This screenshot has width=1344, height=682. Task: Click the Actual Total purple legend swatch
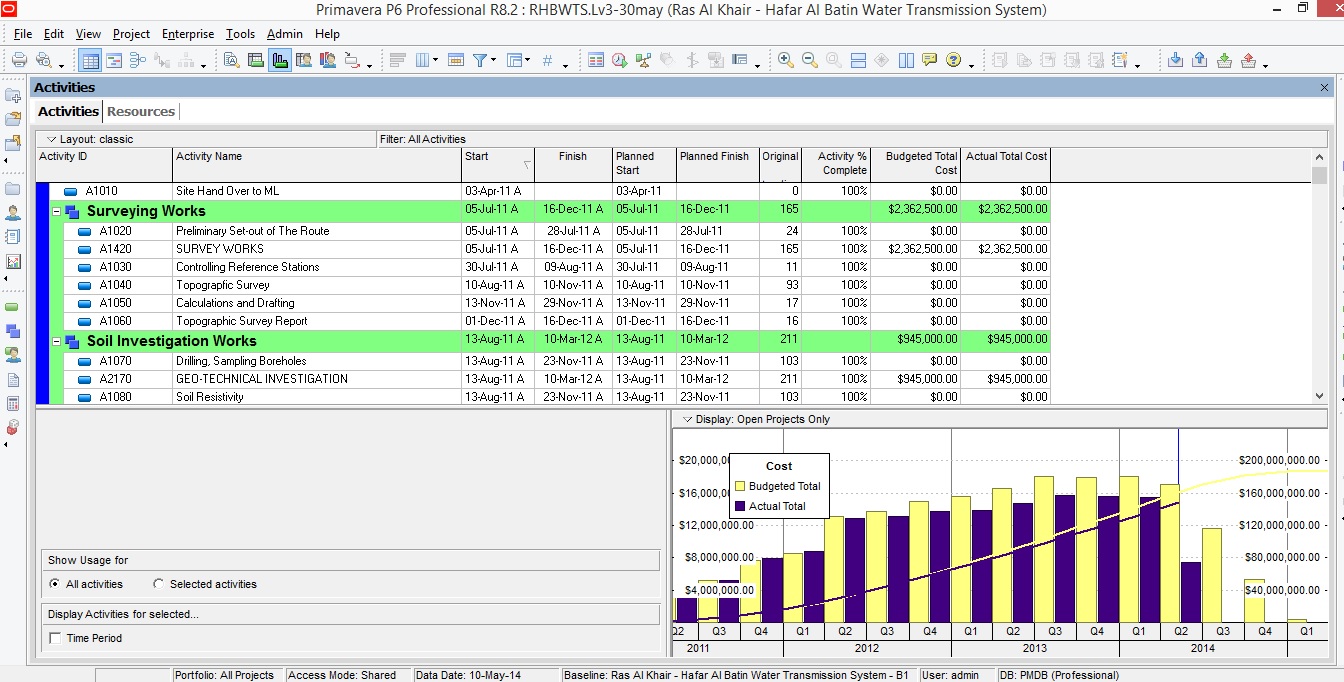(x=740, y=506)
